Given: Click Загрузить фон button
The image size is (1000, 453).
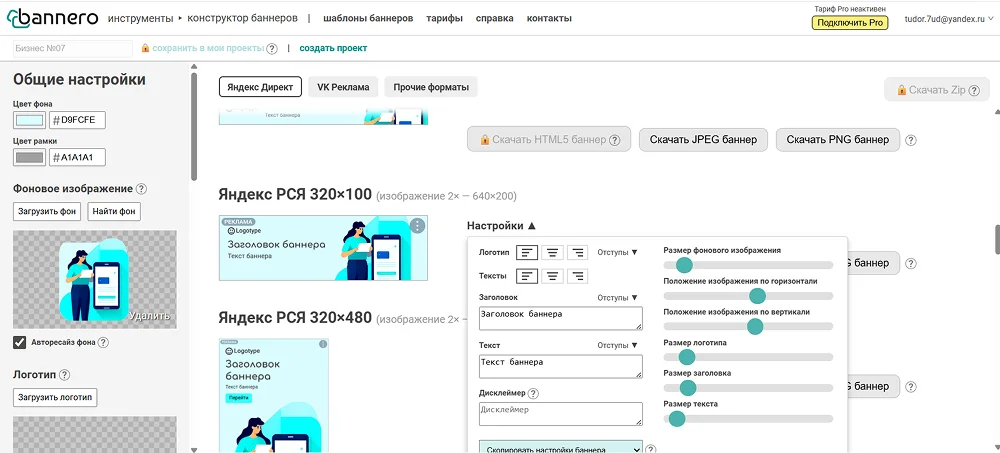Looking at the screenshot, I should click(47, 212).
